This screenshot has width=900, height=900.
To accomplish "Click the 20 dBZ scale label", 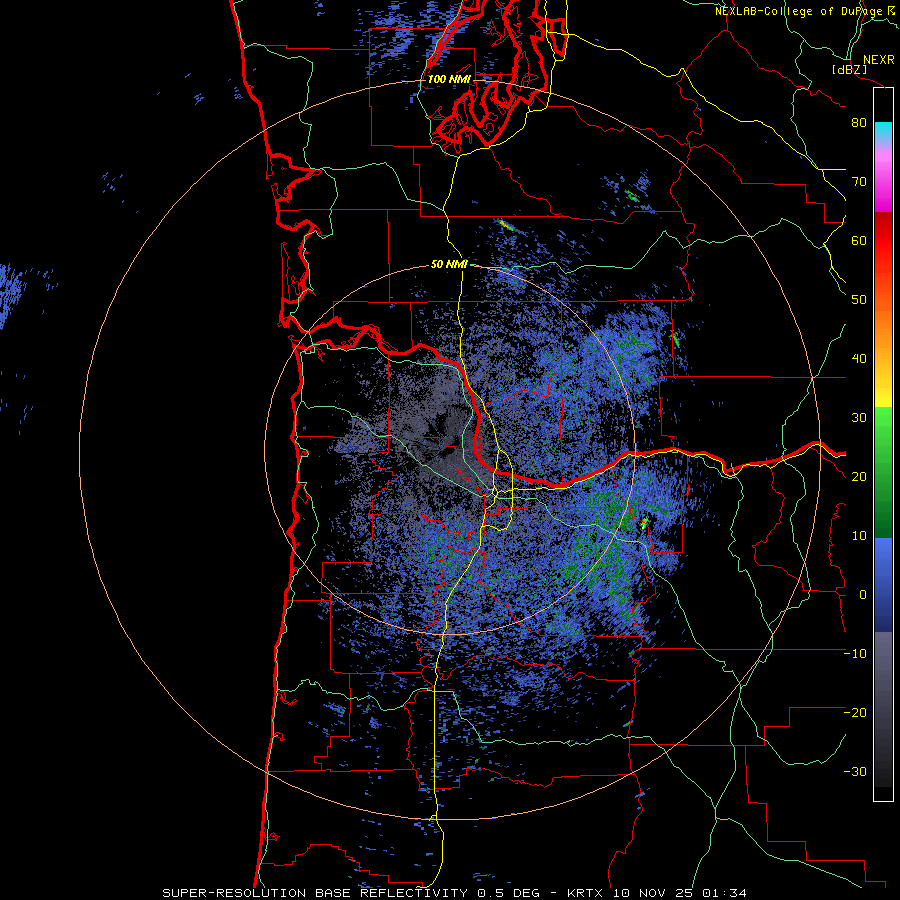I will pos(859,477).
